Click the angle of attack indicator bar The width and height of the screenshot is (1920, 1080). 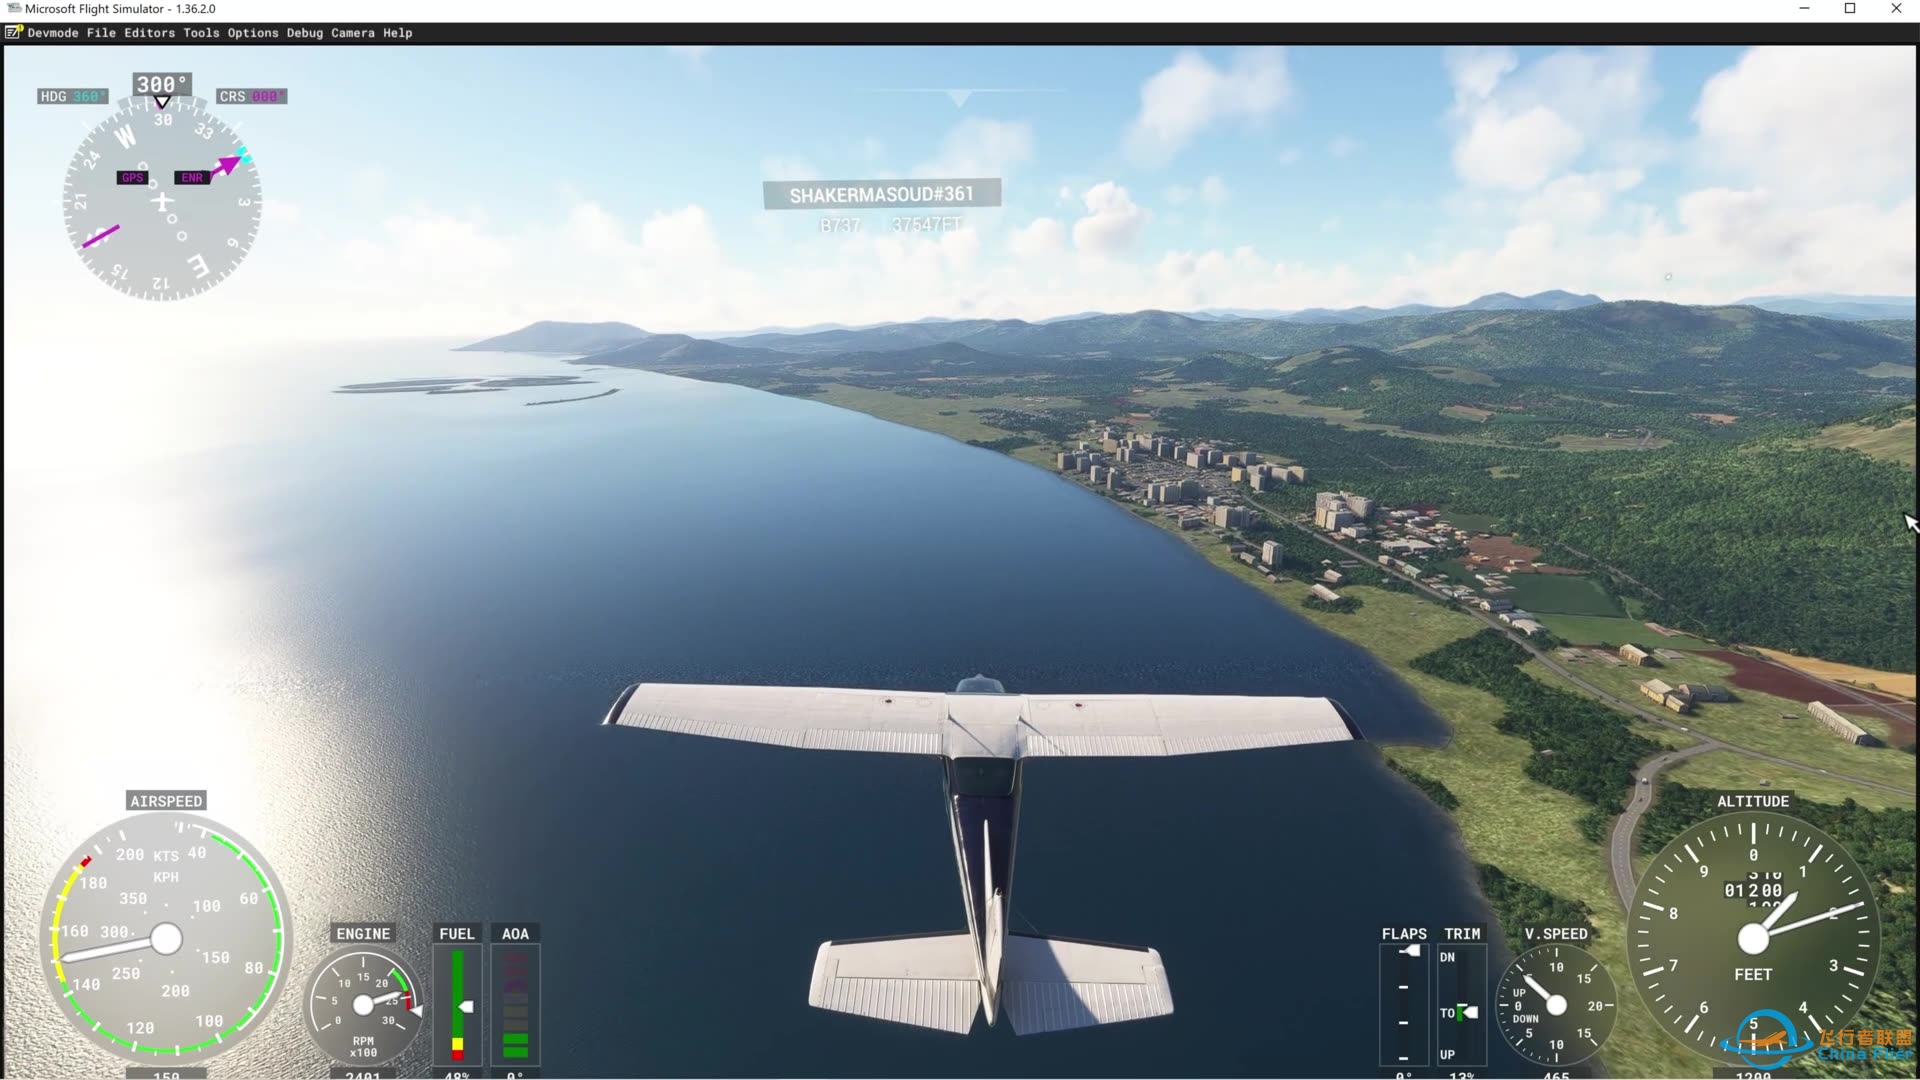(x=515, y=1005)
